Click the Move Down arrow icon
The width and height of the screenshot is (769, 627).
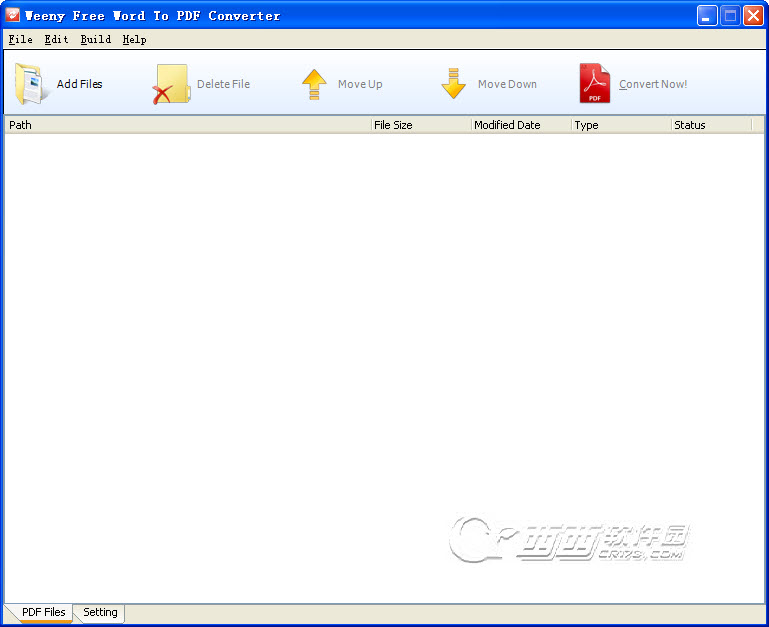click(x=453, y=83)
